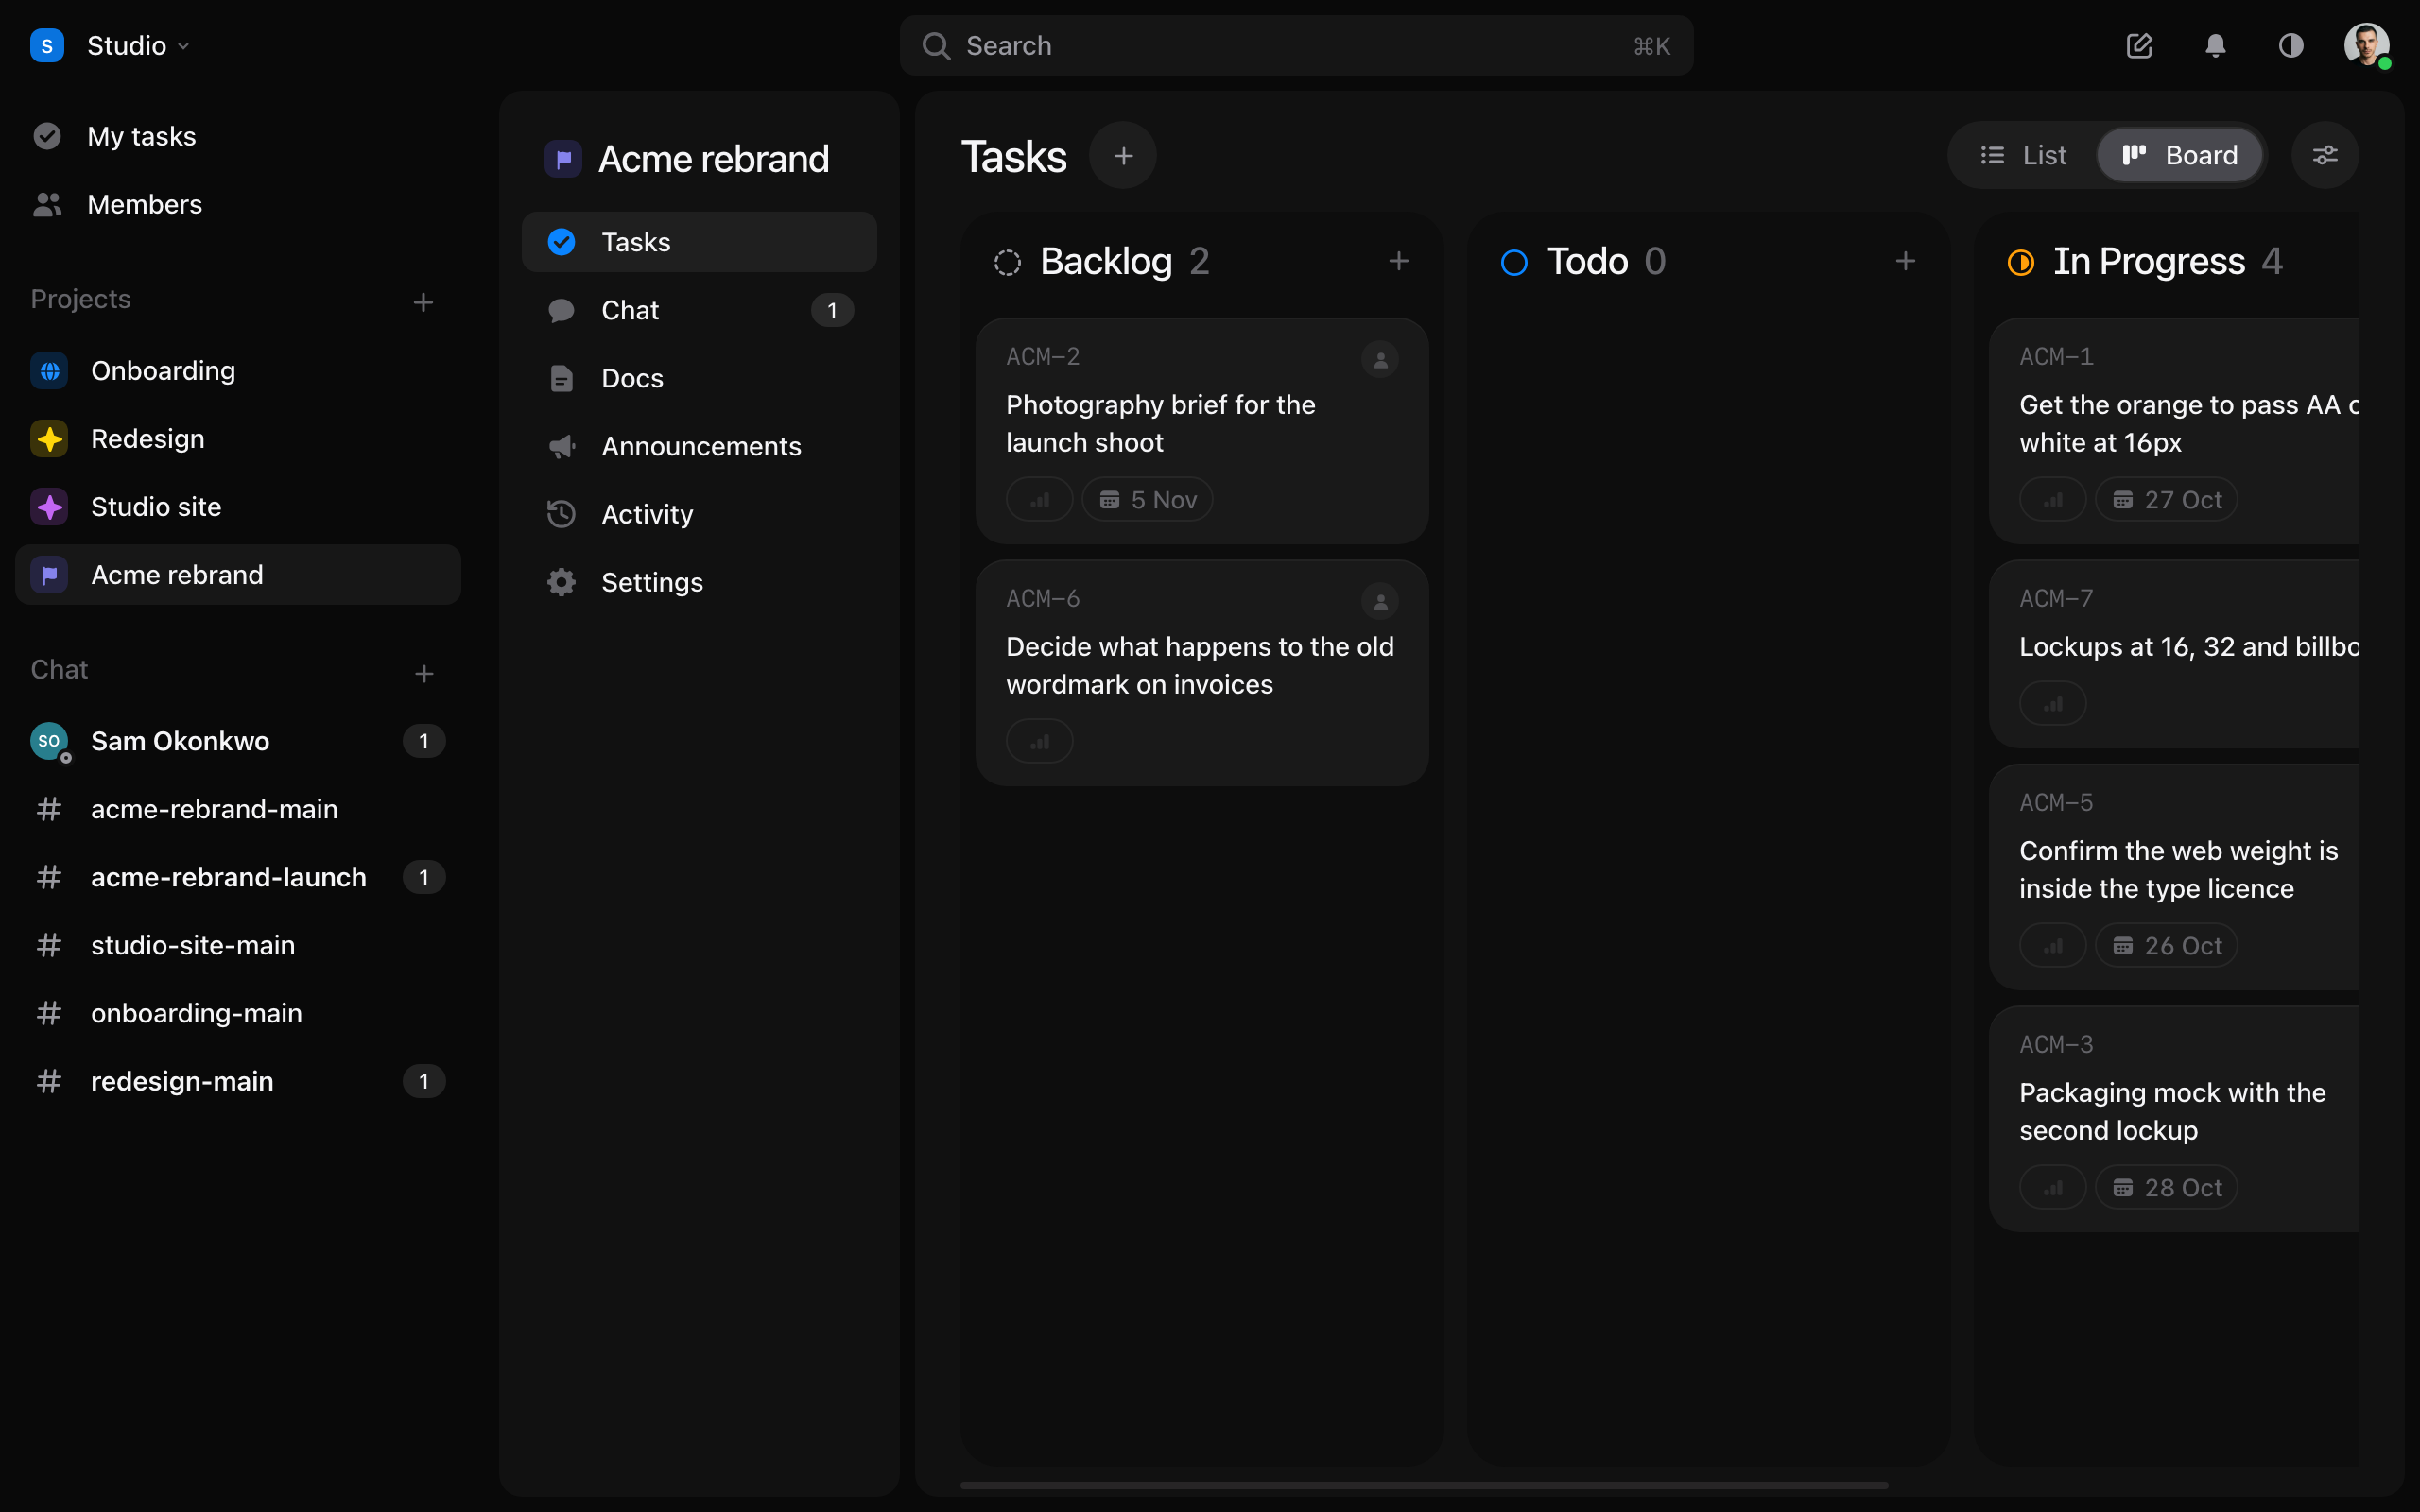Change the 26 Oct due date
Screen dimensions: 2420x1512
point(2166,946)
